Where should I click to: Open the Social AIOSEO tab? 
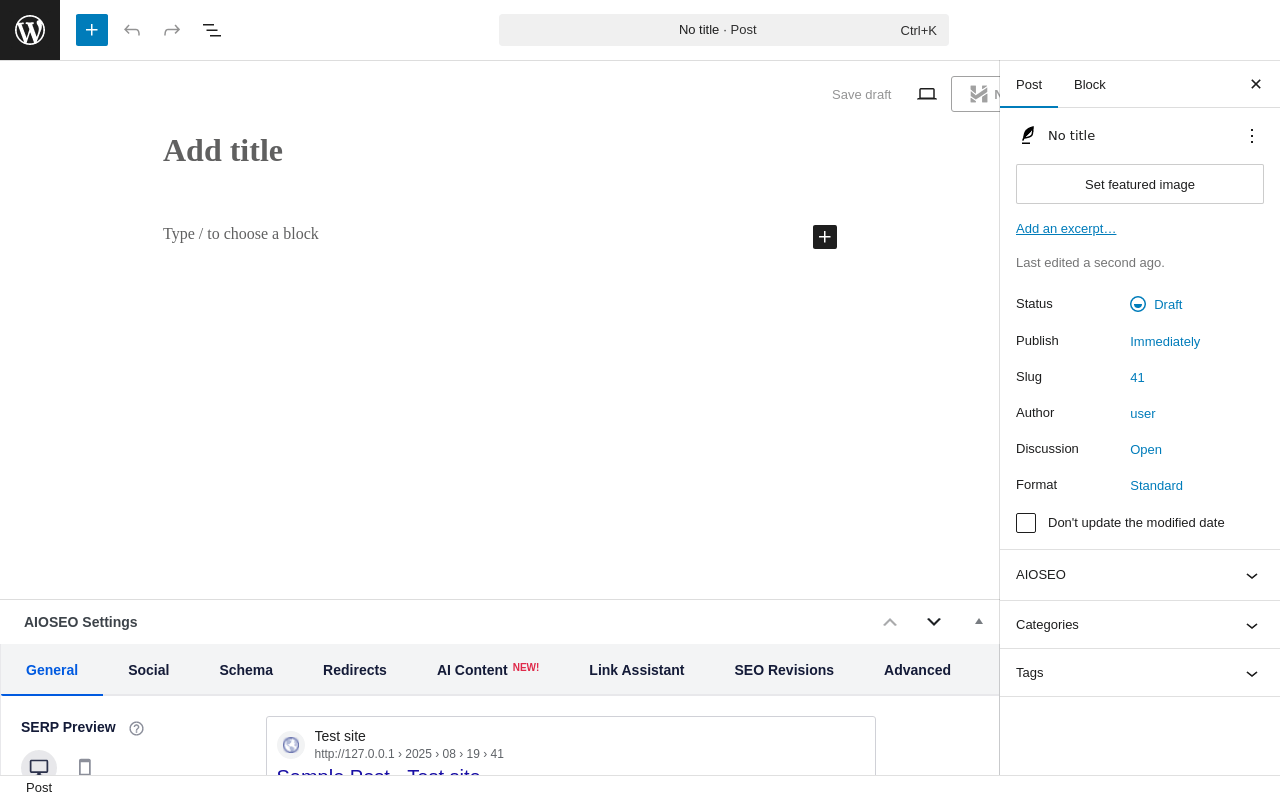coord(149,670)
